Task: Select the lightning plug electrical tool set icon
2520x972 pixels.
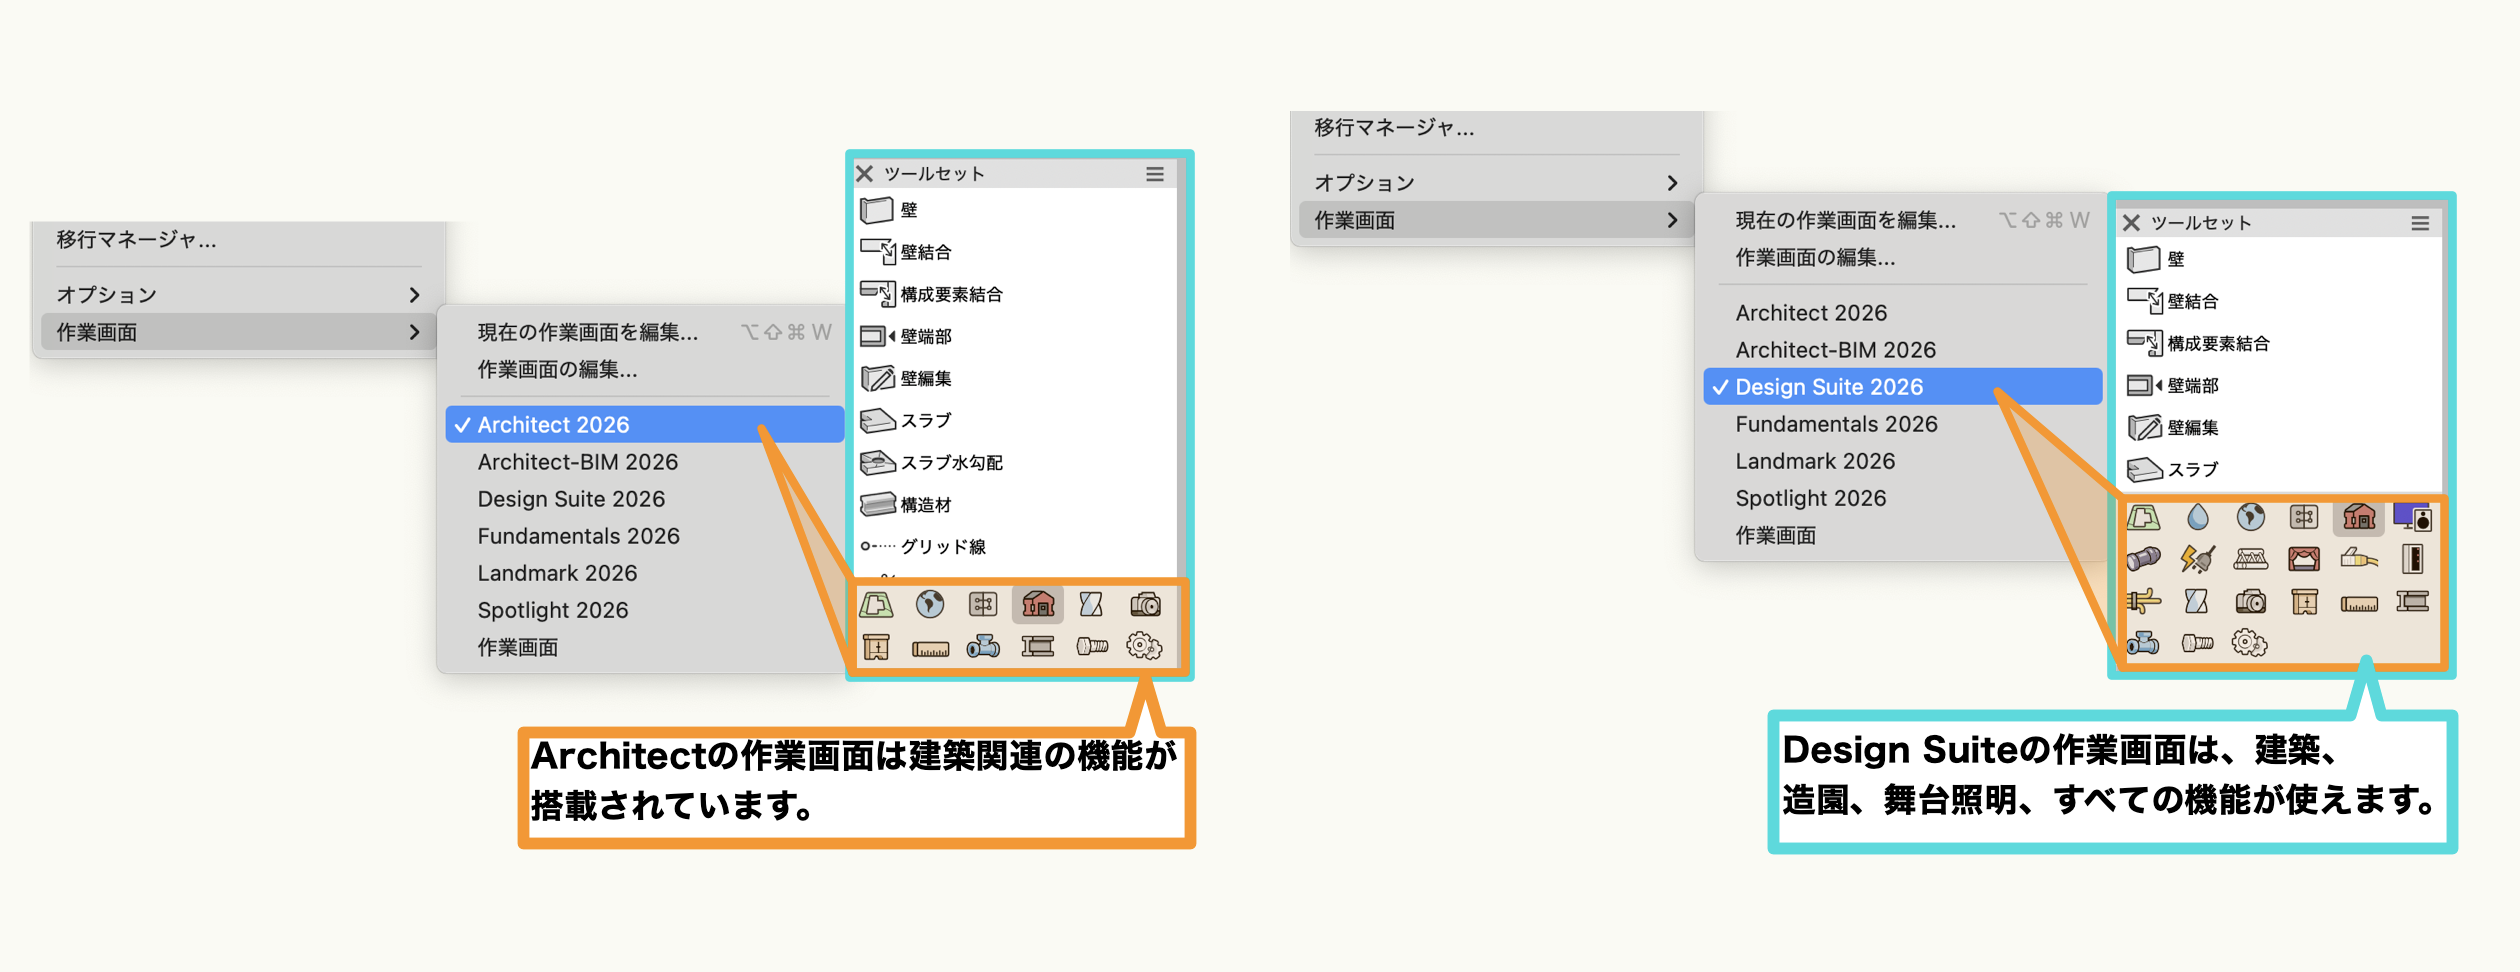Action: point(2197,559)
